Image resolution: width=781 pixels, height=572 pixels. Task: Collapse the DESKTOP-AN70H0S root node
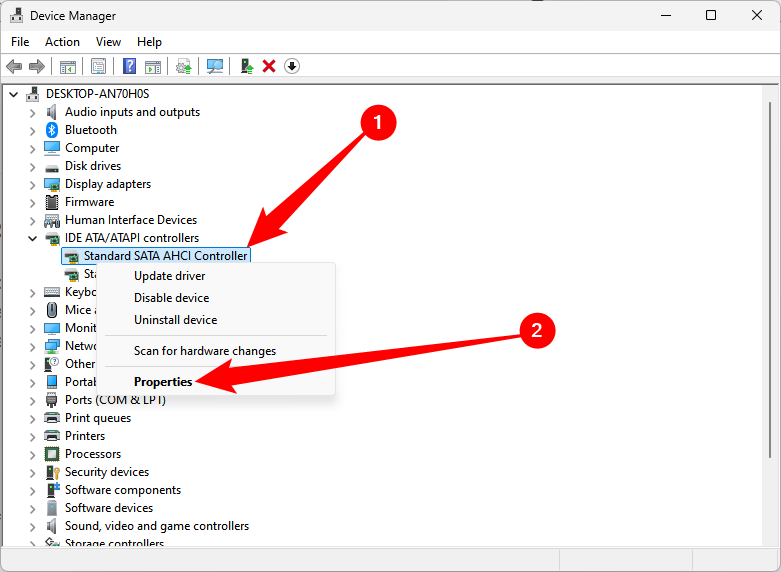pos(13,94)
